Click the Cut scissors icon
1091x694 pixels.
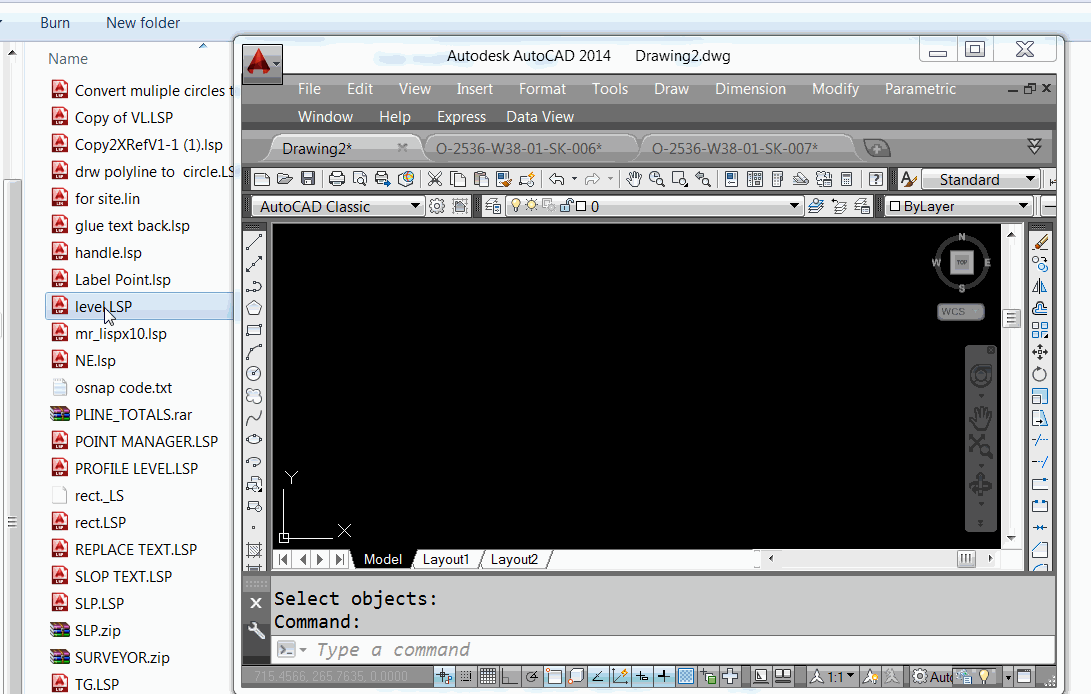tap(435, 179)
